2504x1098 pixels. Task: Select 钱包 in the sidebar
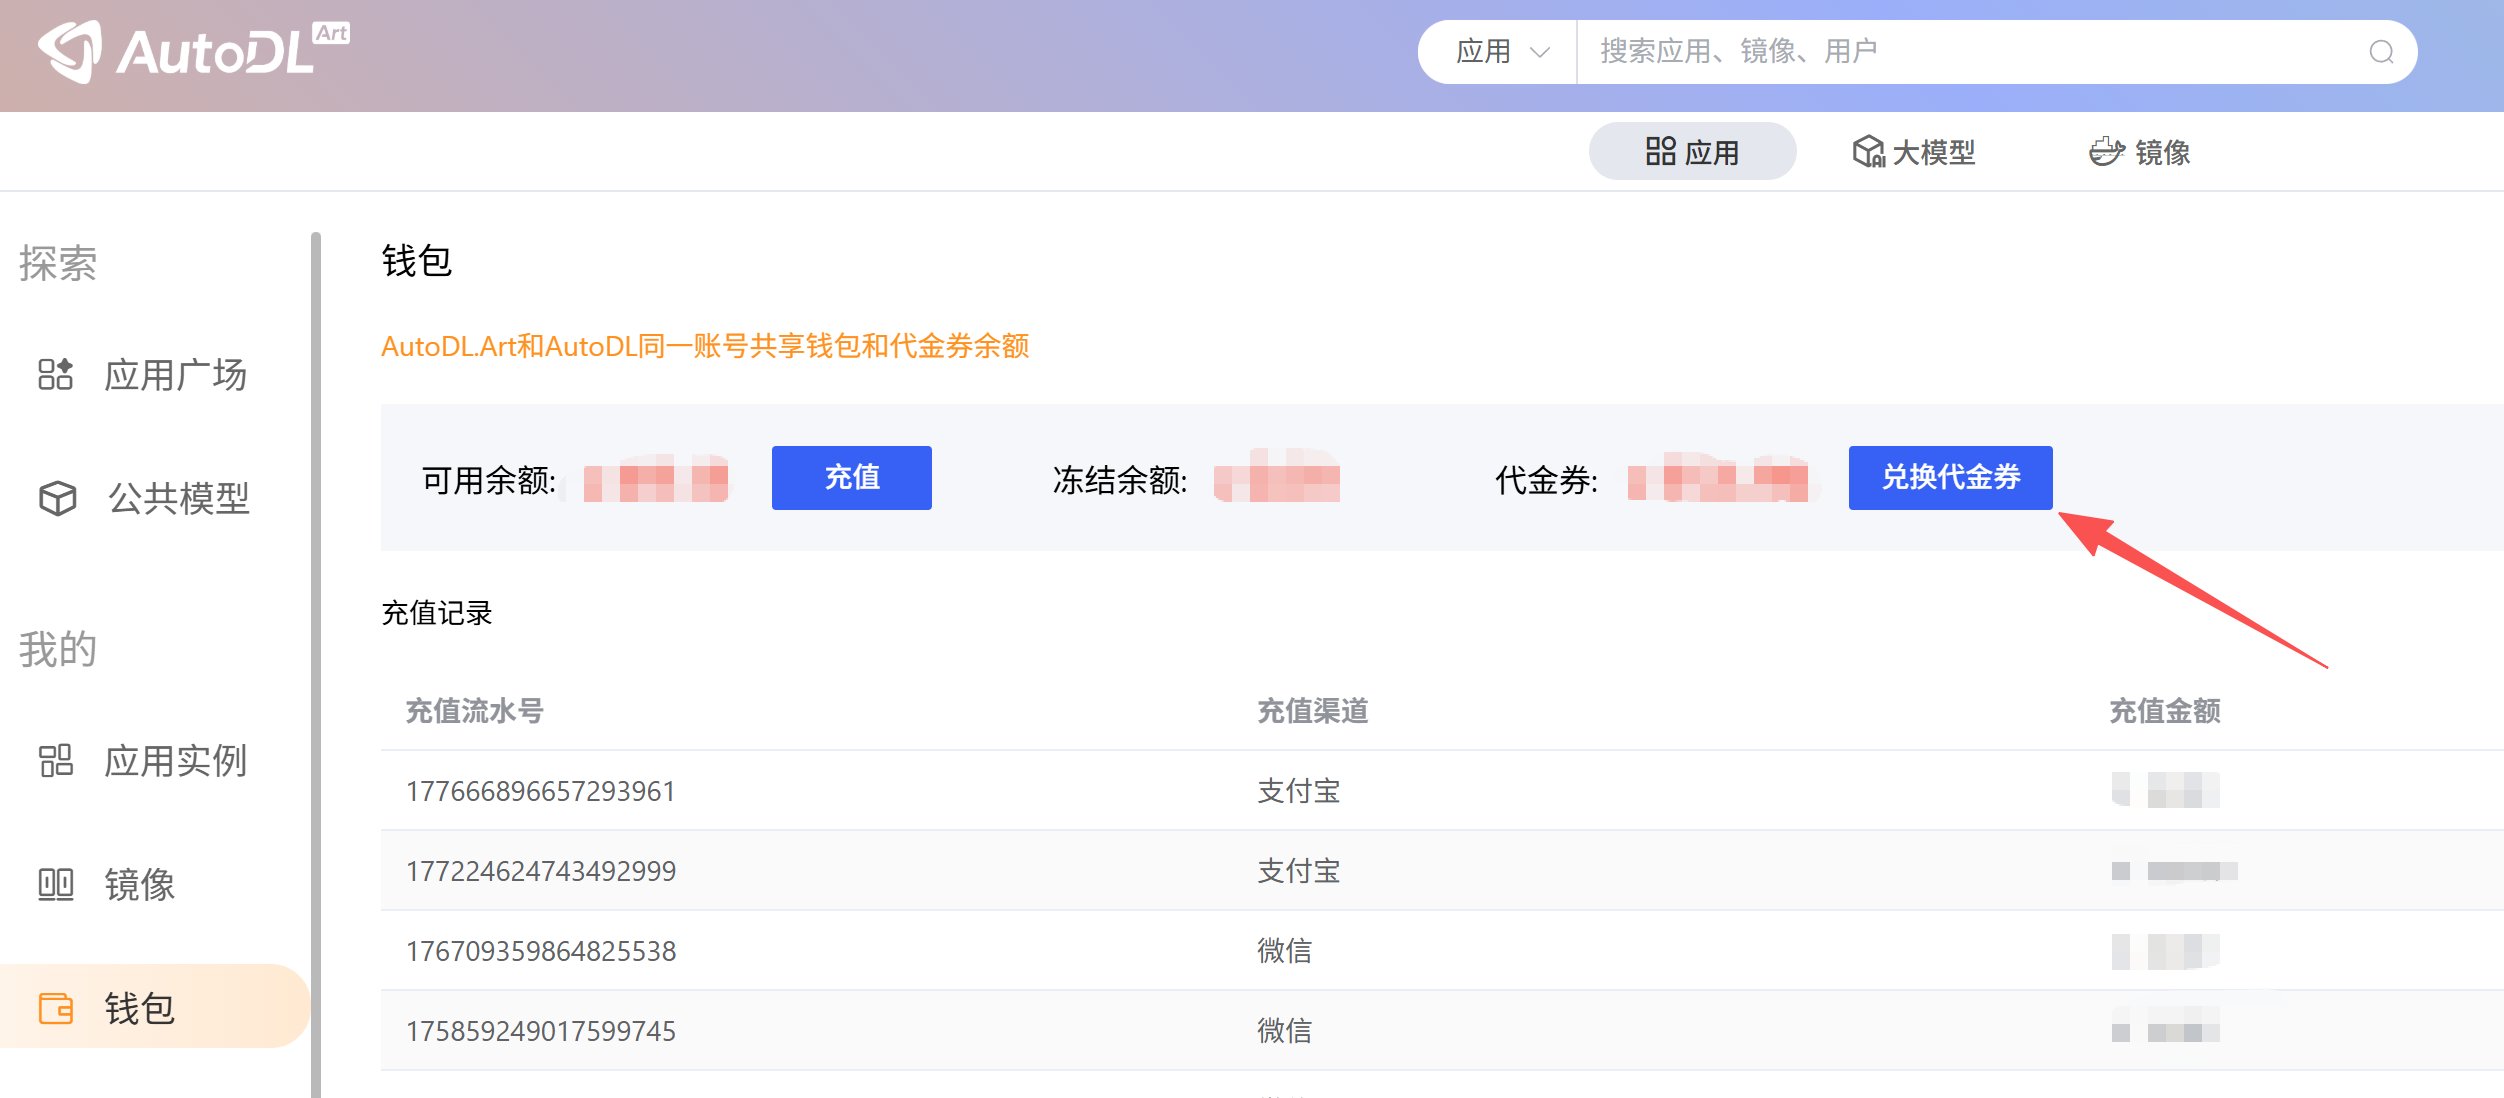[x=155, y=1007]
